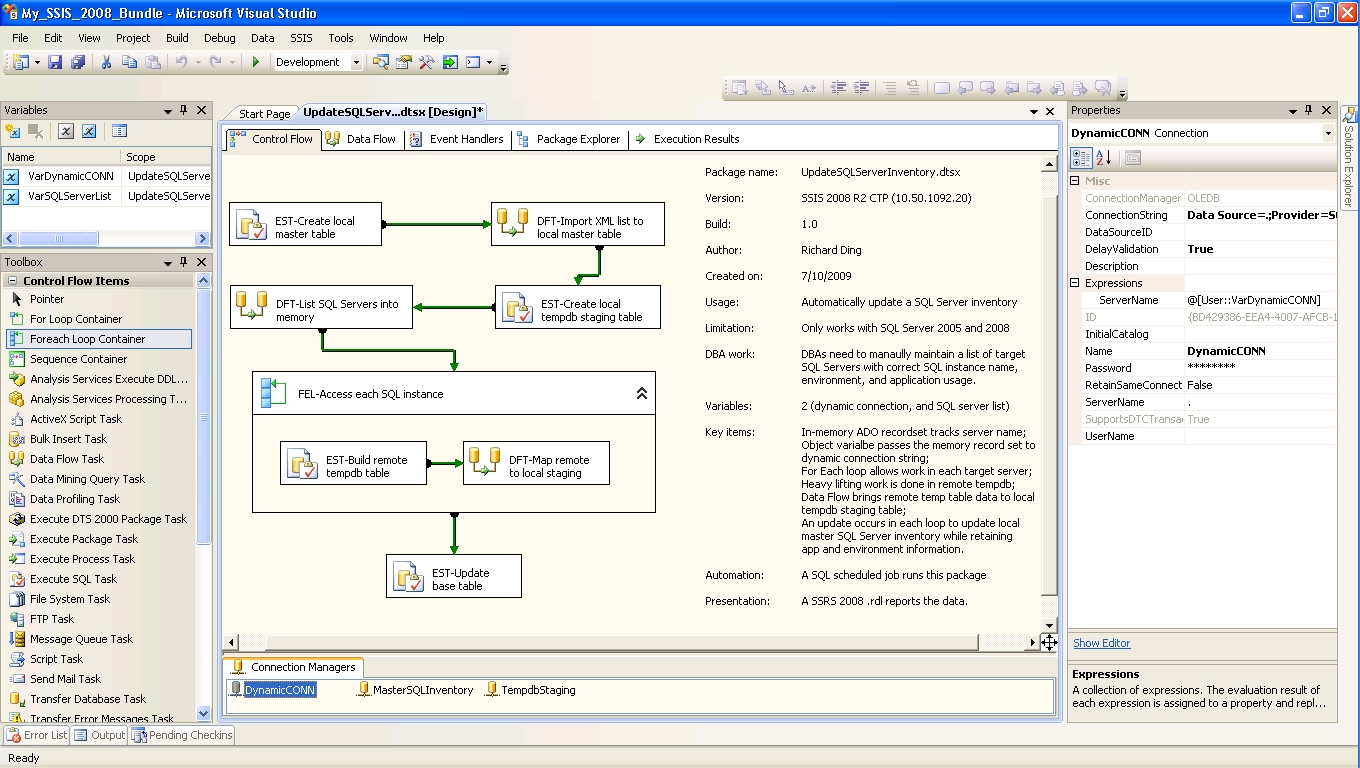This screenshot has height=768, width=1360.
Task: Click the Choose Variable Columns icon
Action: point(119,131)
